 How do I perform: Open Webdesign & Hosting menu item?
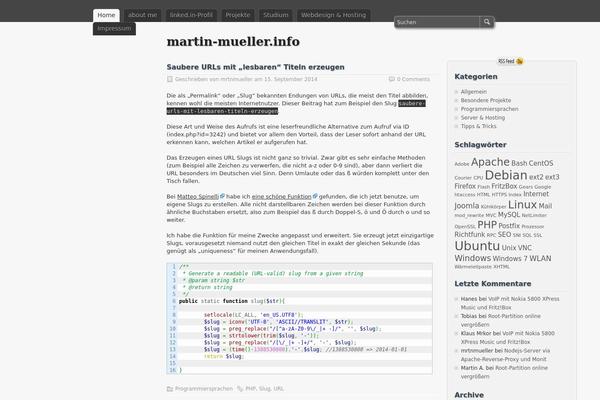coord(333,15)
